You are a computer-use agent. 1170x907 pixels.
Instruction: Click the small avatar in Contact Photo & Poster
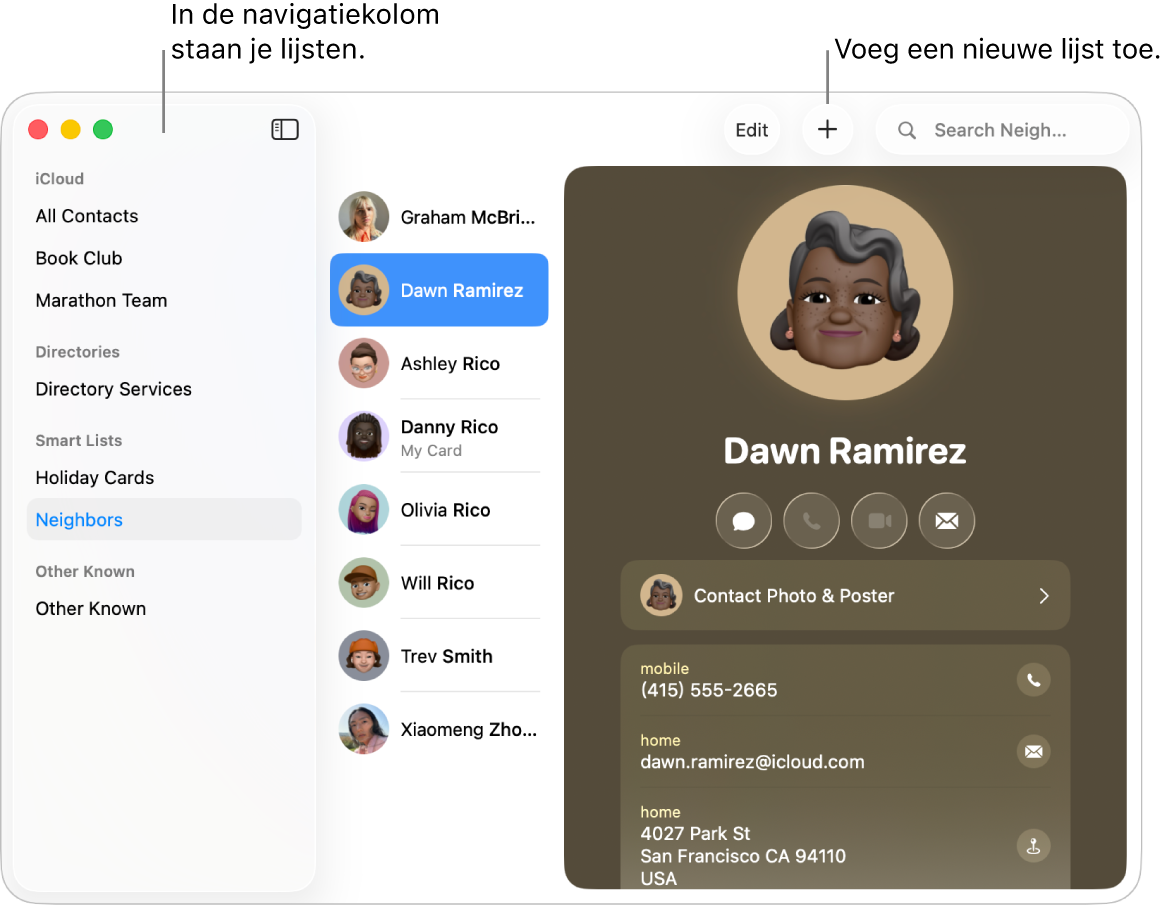[661, 595]
